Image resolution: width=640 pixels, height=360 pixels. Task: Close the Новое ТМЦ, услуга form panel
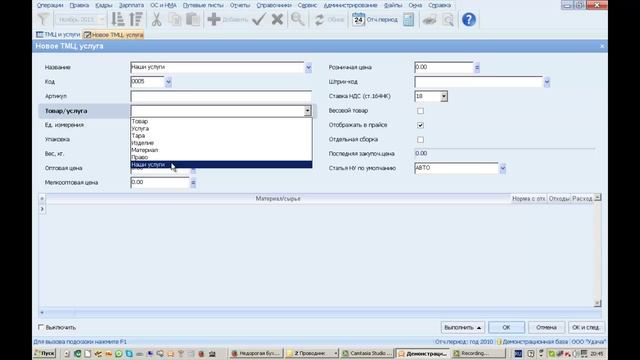point(602,46)
